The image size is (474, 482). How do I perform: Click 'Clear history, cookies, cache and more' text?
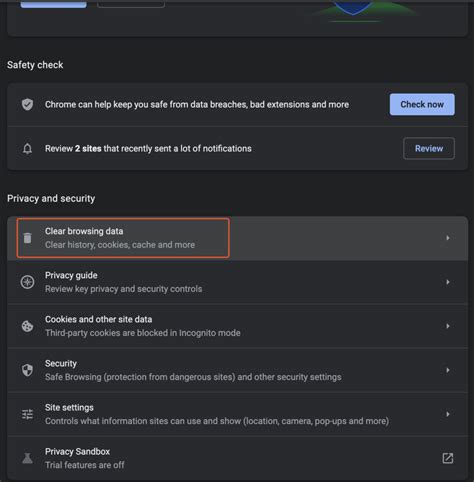coord(120,245)
